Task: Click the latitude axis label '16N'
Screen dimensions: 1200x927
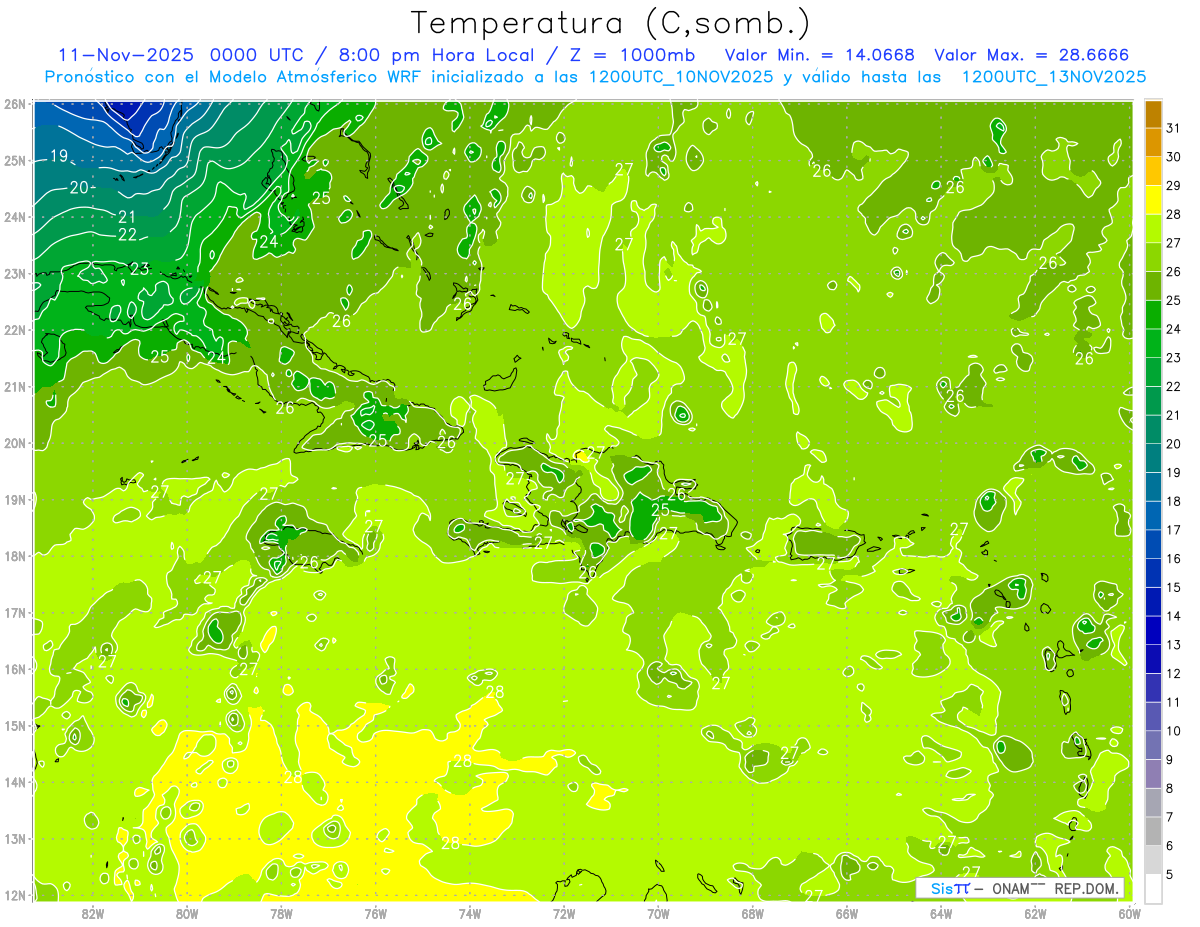Action: (x=14, y=669)
